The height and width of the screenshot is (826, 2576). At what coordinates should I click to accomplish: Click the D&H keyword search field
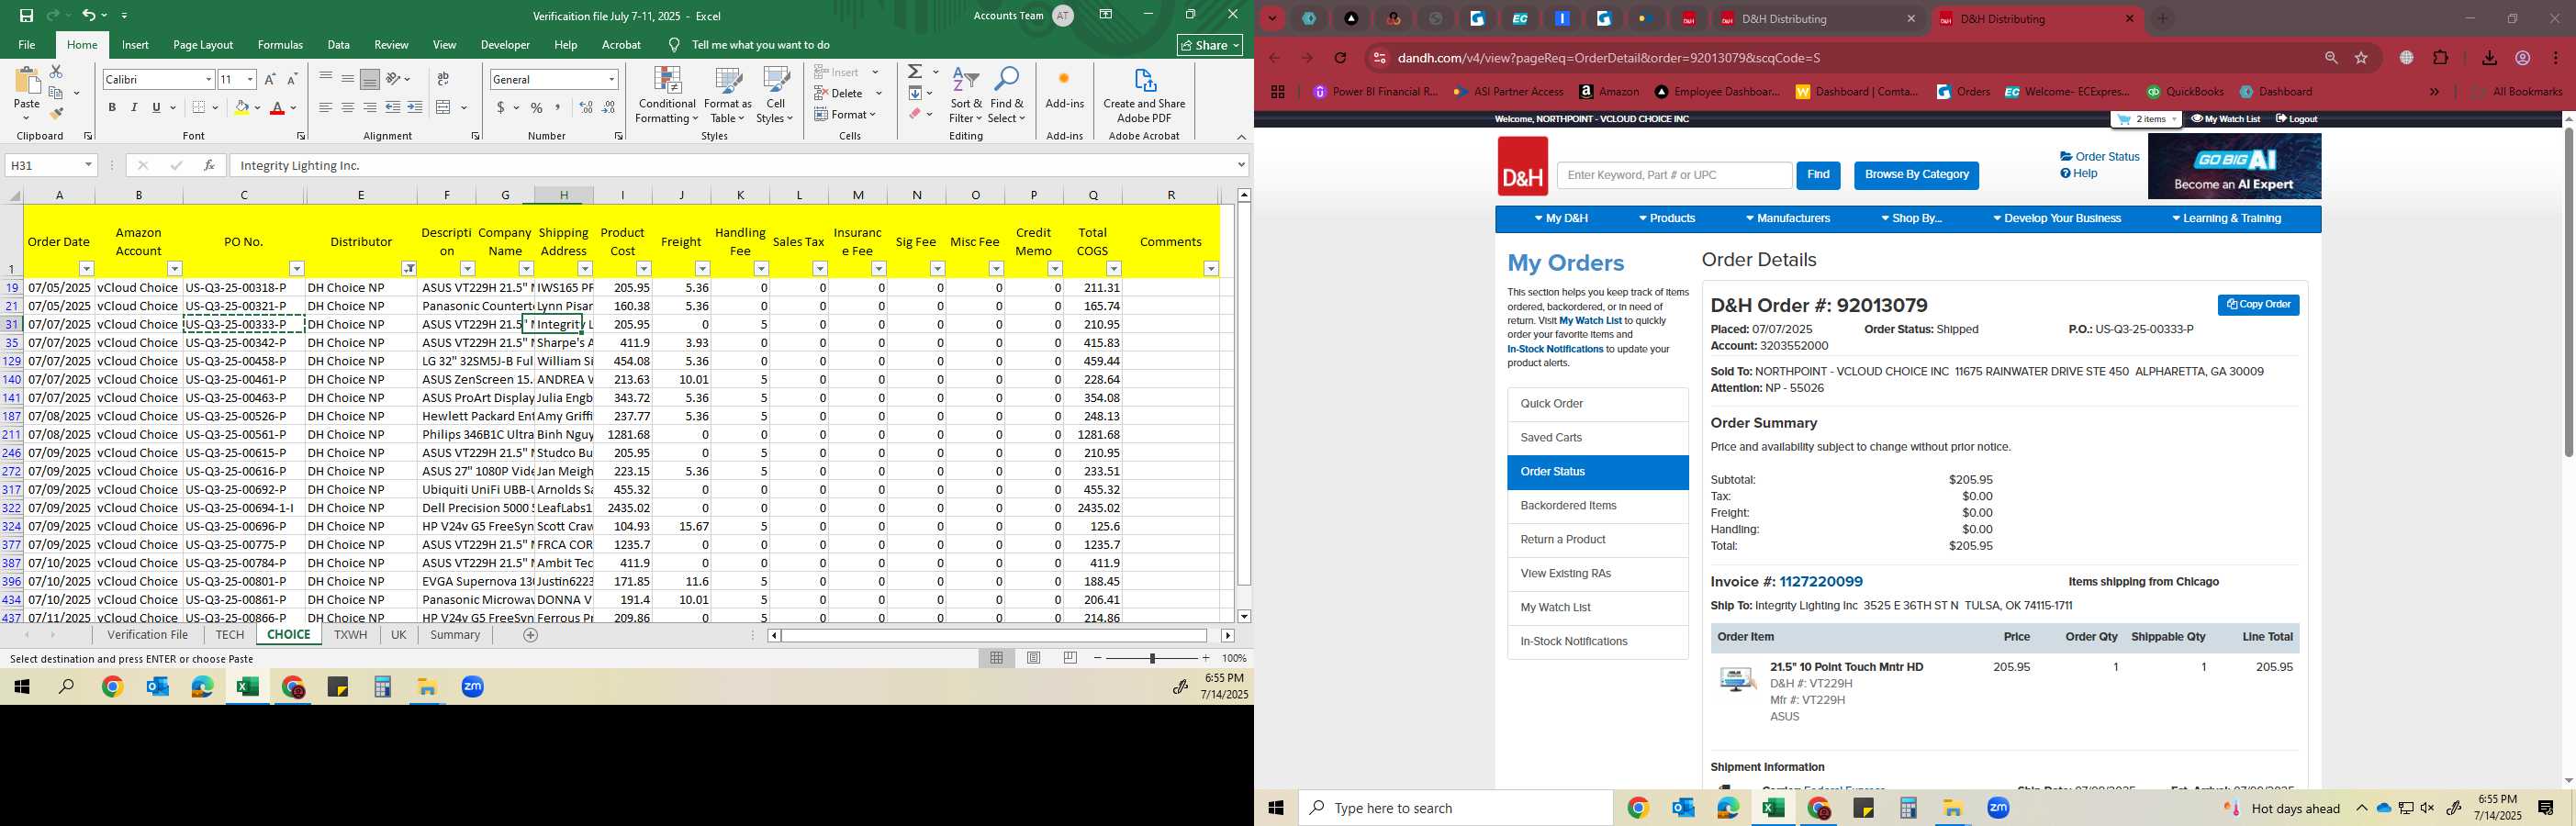pos(1674,175)
